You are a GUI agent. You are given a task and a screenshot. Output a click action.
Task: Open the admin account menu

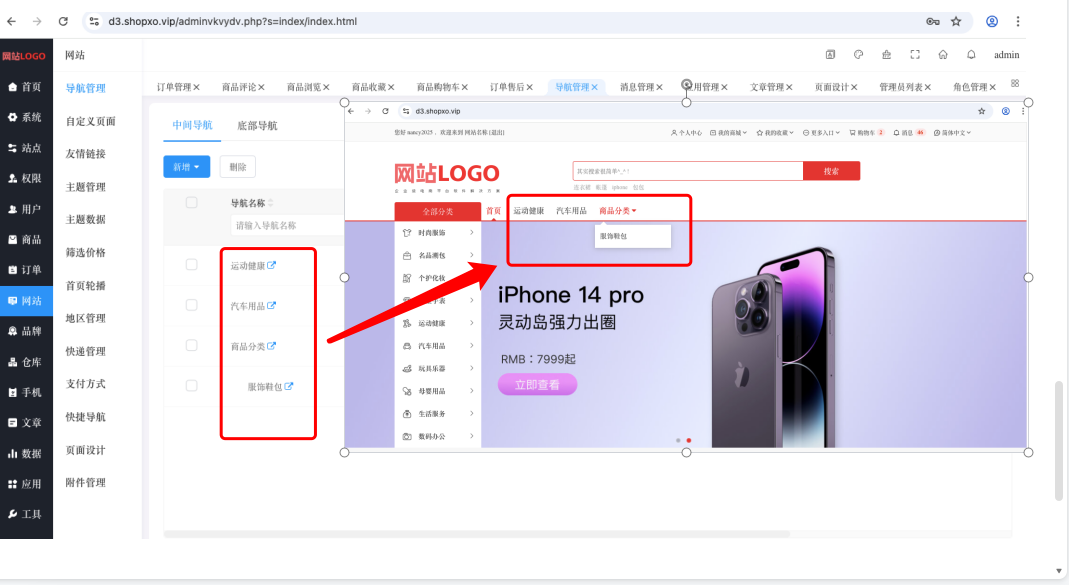1006,55
